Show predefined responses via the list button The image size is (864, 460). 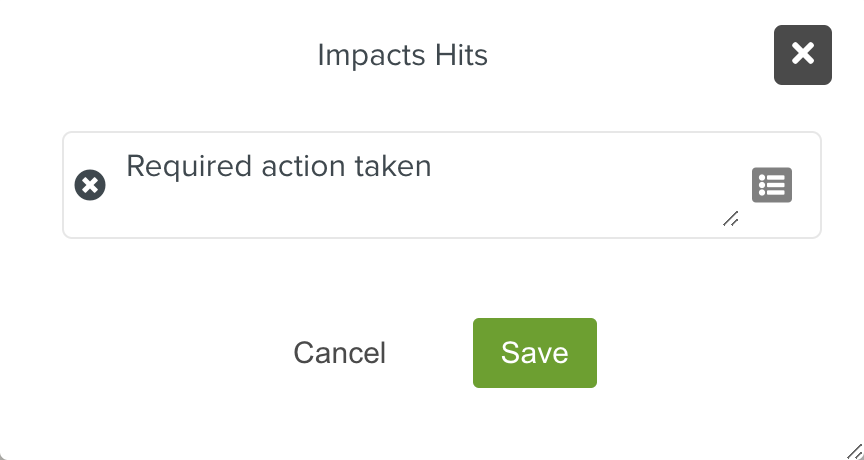771,185
